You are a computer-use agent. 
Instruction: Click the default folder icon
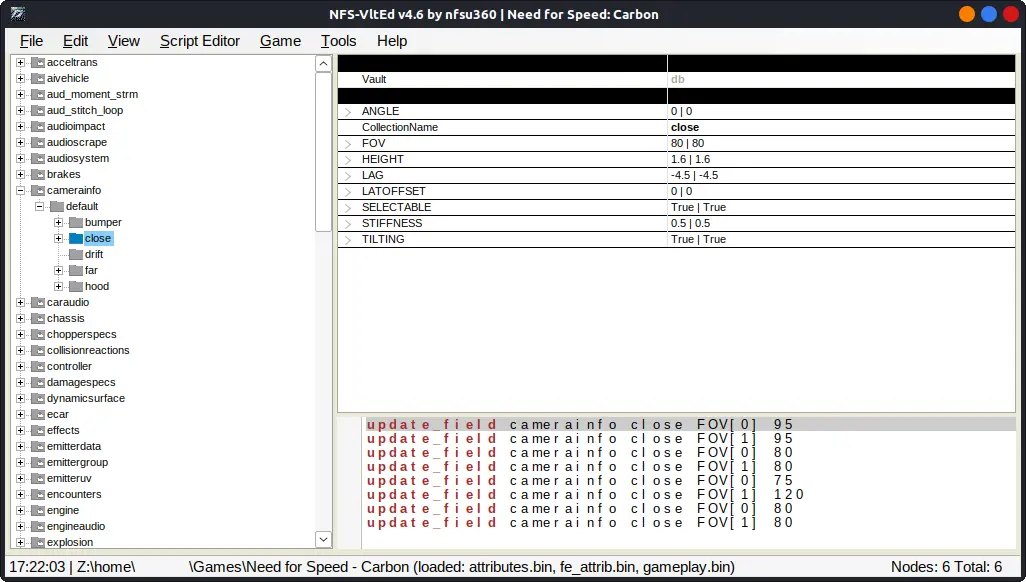pyautogui.click(x=57, y=207)
